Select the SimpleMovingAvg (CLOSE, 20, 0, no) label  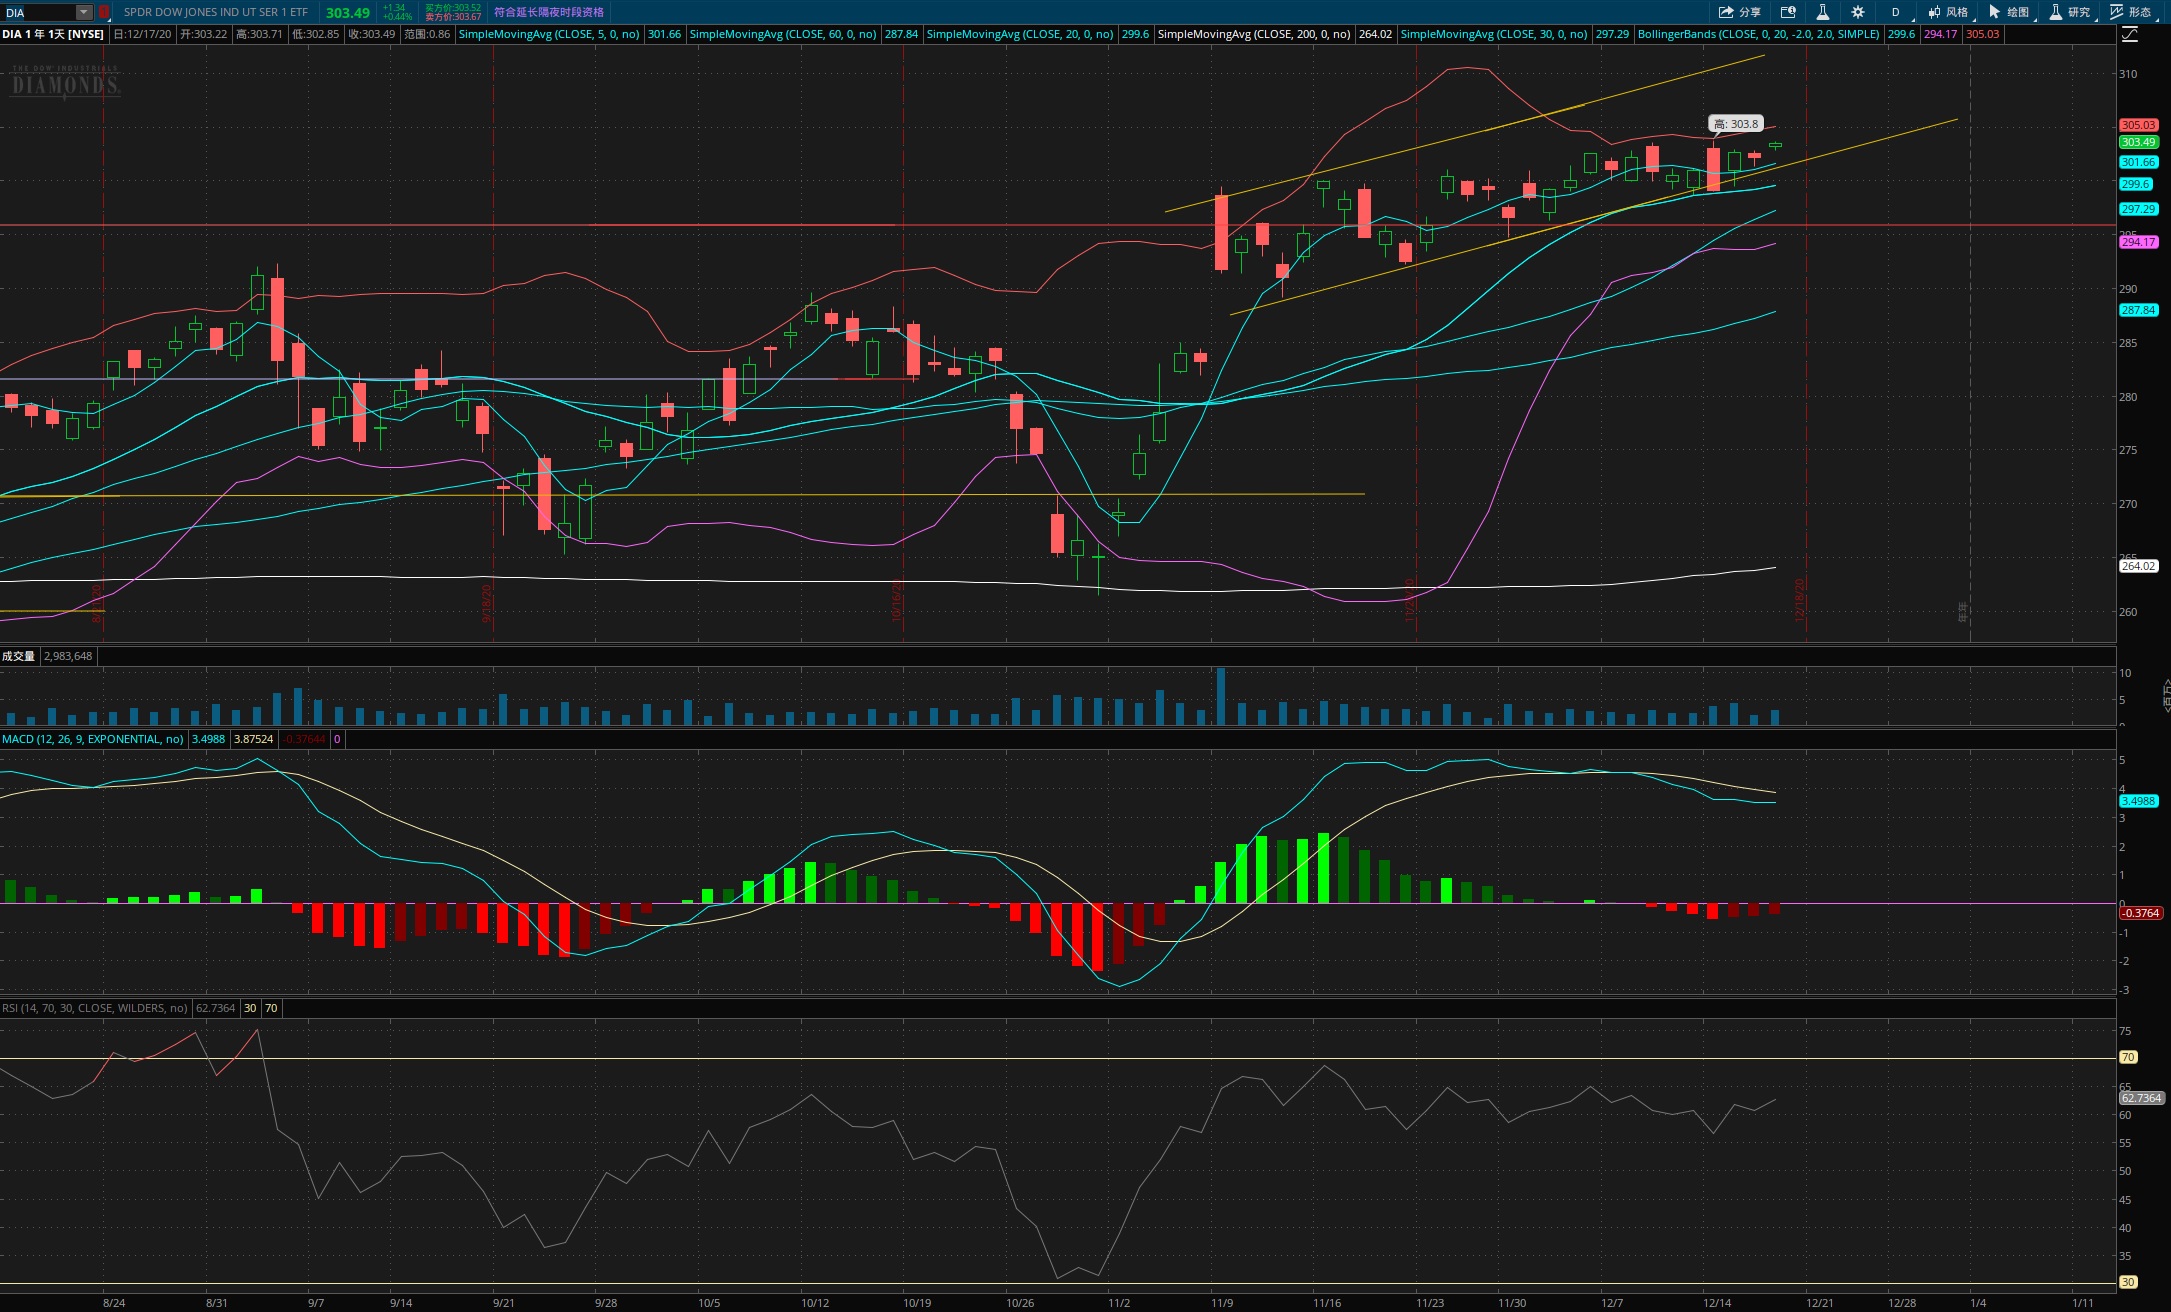[x=1020, y=34]
